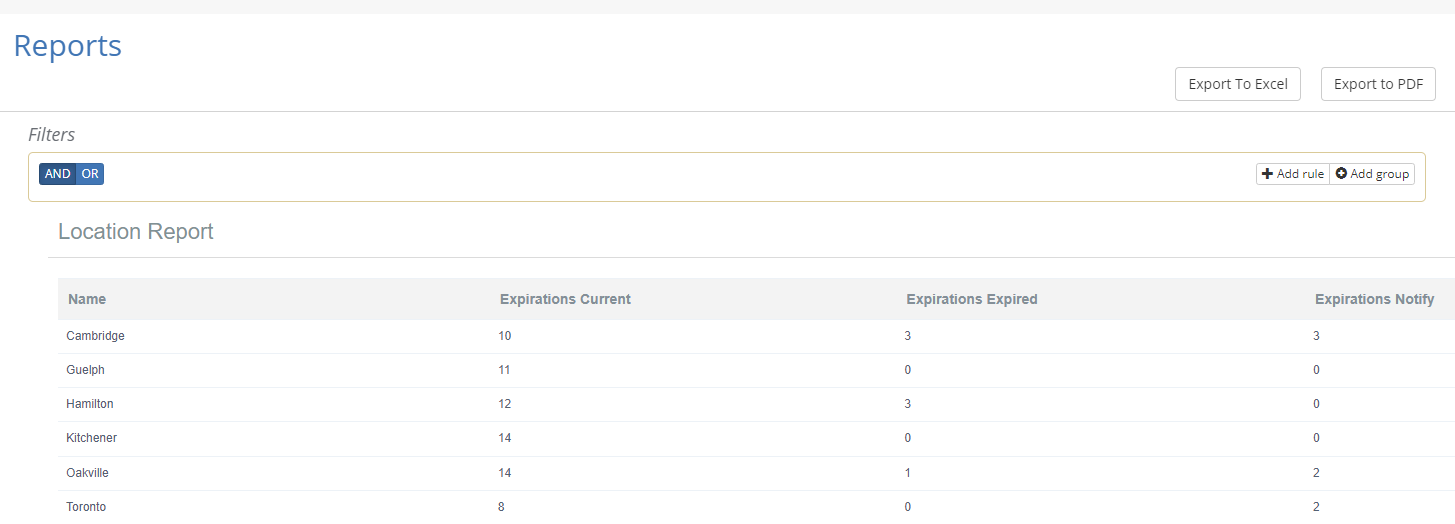
Task: Open Guelph current expirations count 11
Action: [504, 370]
